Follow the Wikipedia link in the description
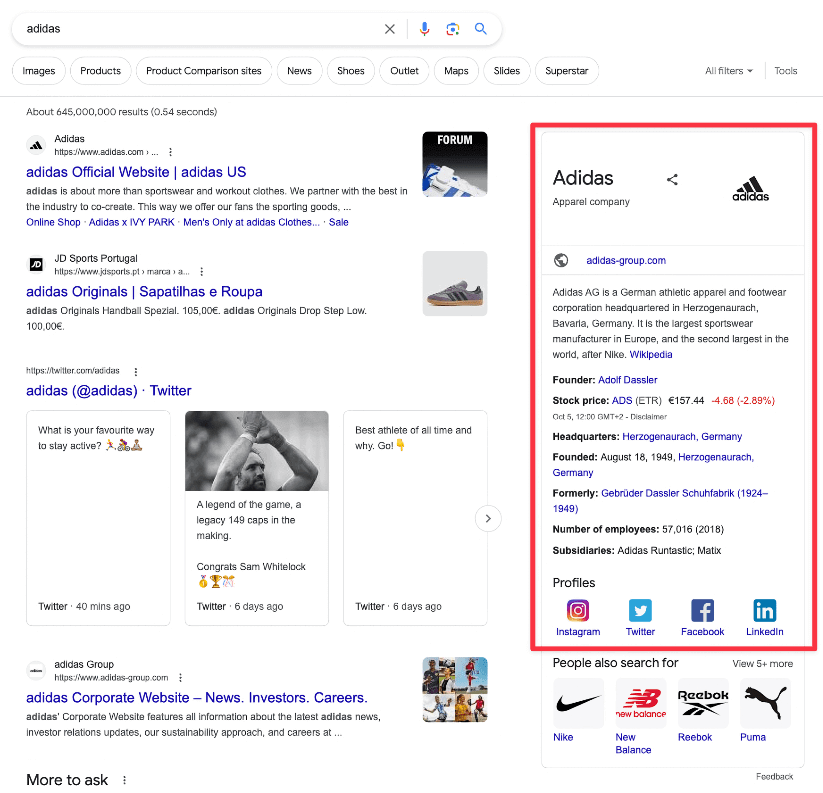Screen dimensions: 823x793 point(651,354)
